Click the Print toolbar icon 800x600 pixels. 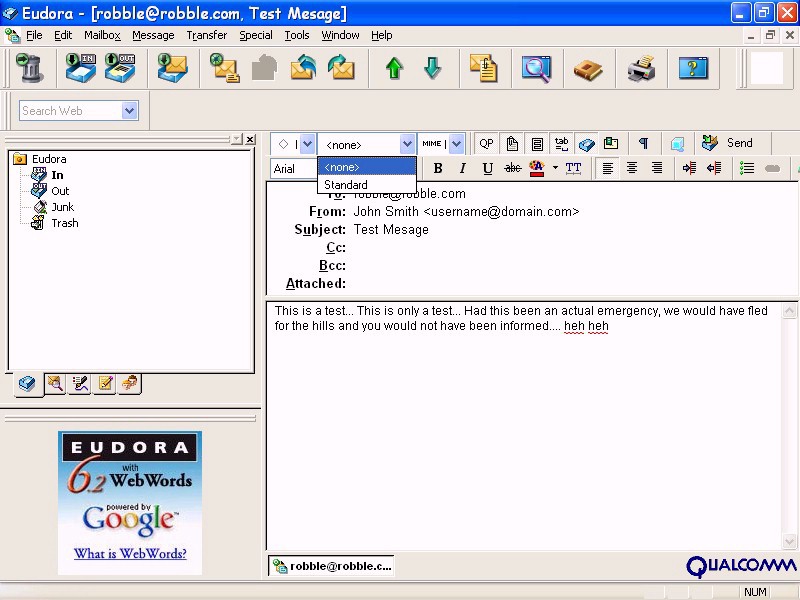(641, 67)
